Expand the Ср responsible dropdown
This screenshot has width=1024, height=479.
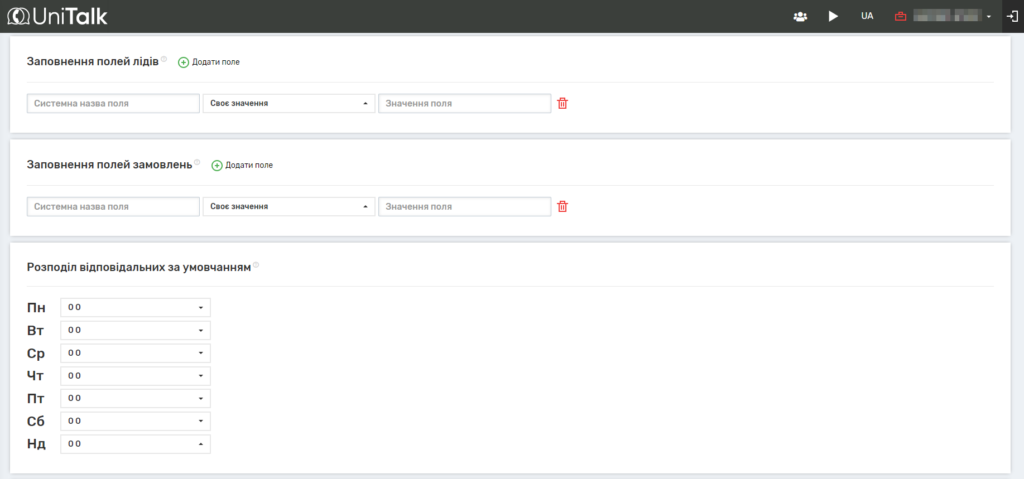[x=135, y=353]
